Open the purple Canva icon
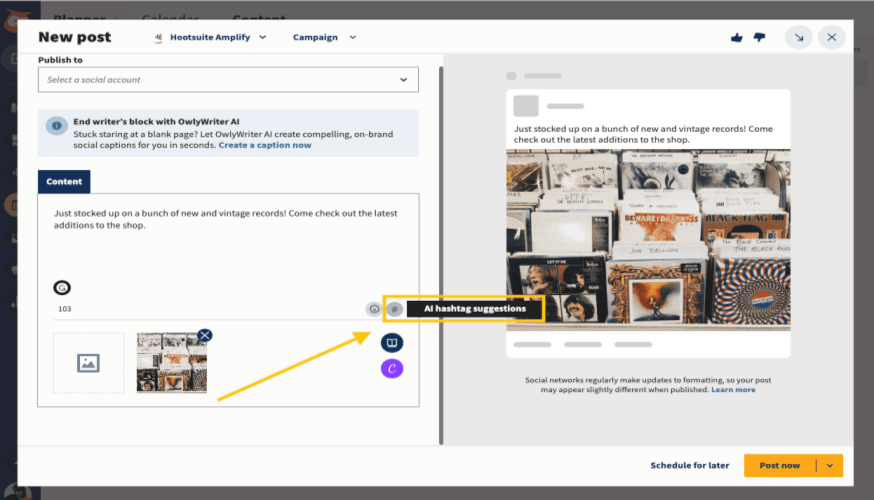This screenshot has height=500, width=874. (x=392, y=369)
